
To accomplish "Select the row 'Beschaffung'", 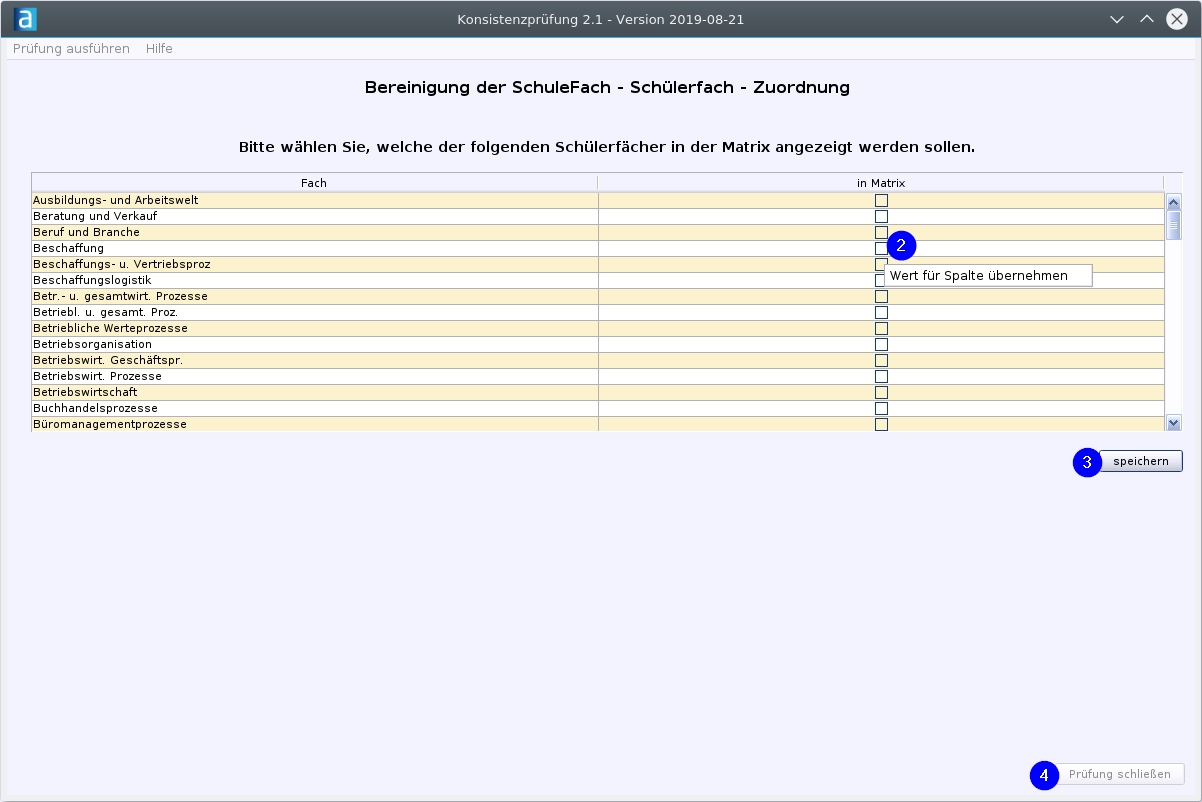I will pos(598,248).
